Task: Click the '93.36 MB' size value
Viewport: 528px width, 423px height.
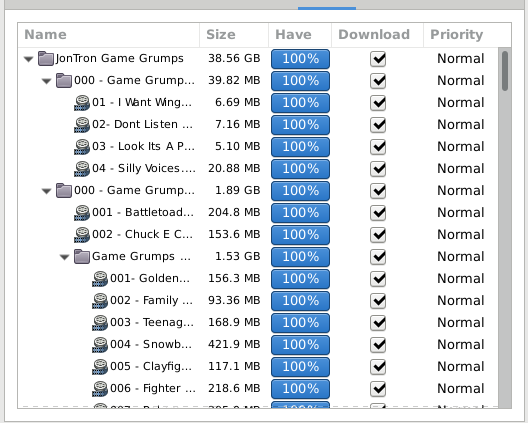Action: pos(234,300)
